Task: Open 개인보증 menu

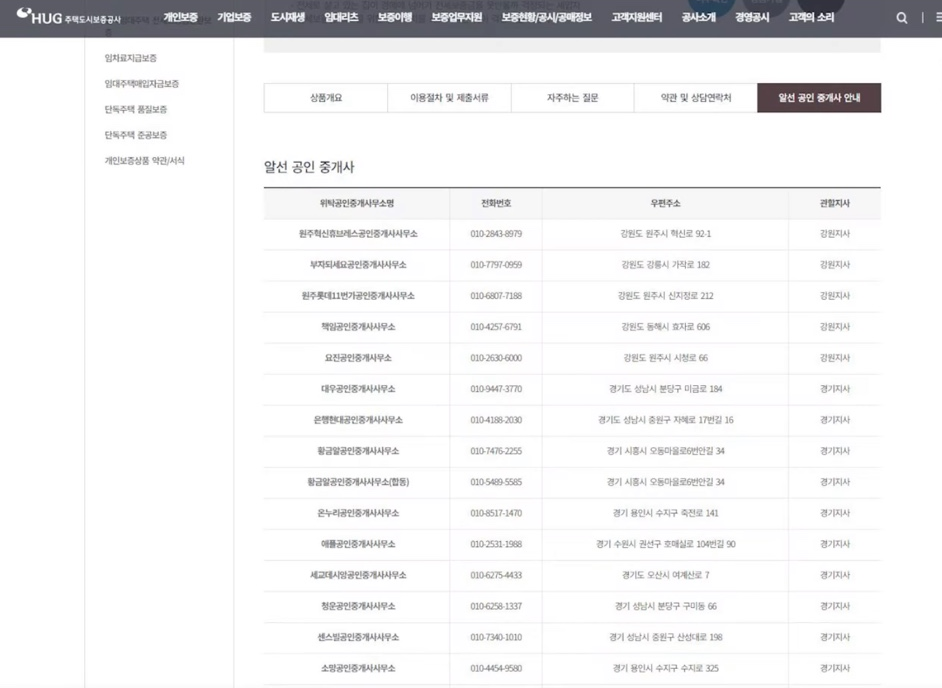Action: [x=180, y=17]
